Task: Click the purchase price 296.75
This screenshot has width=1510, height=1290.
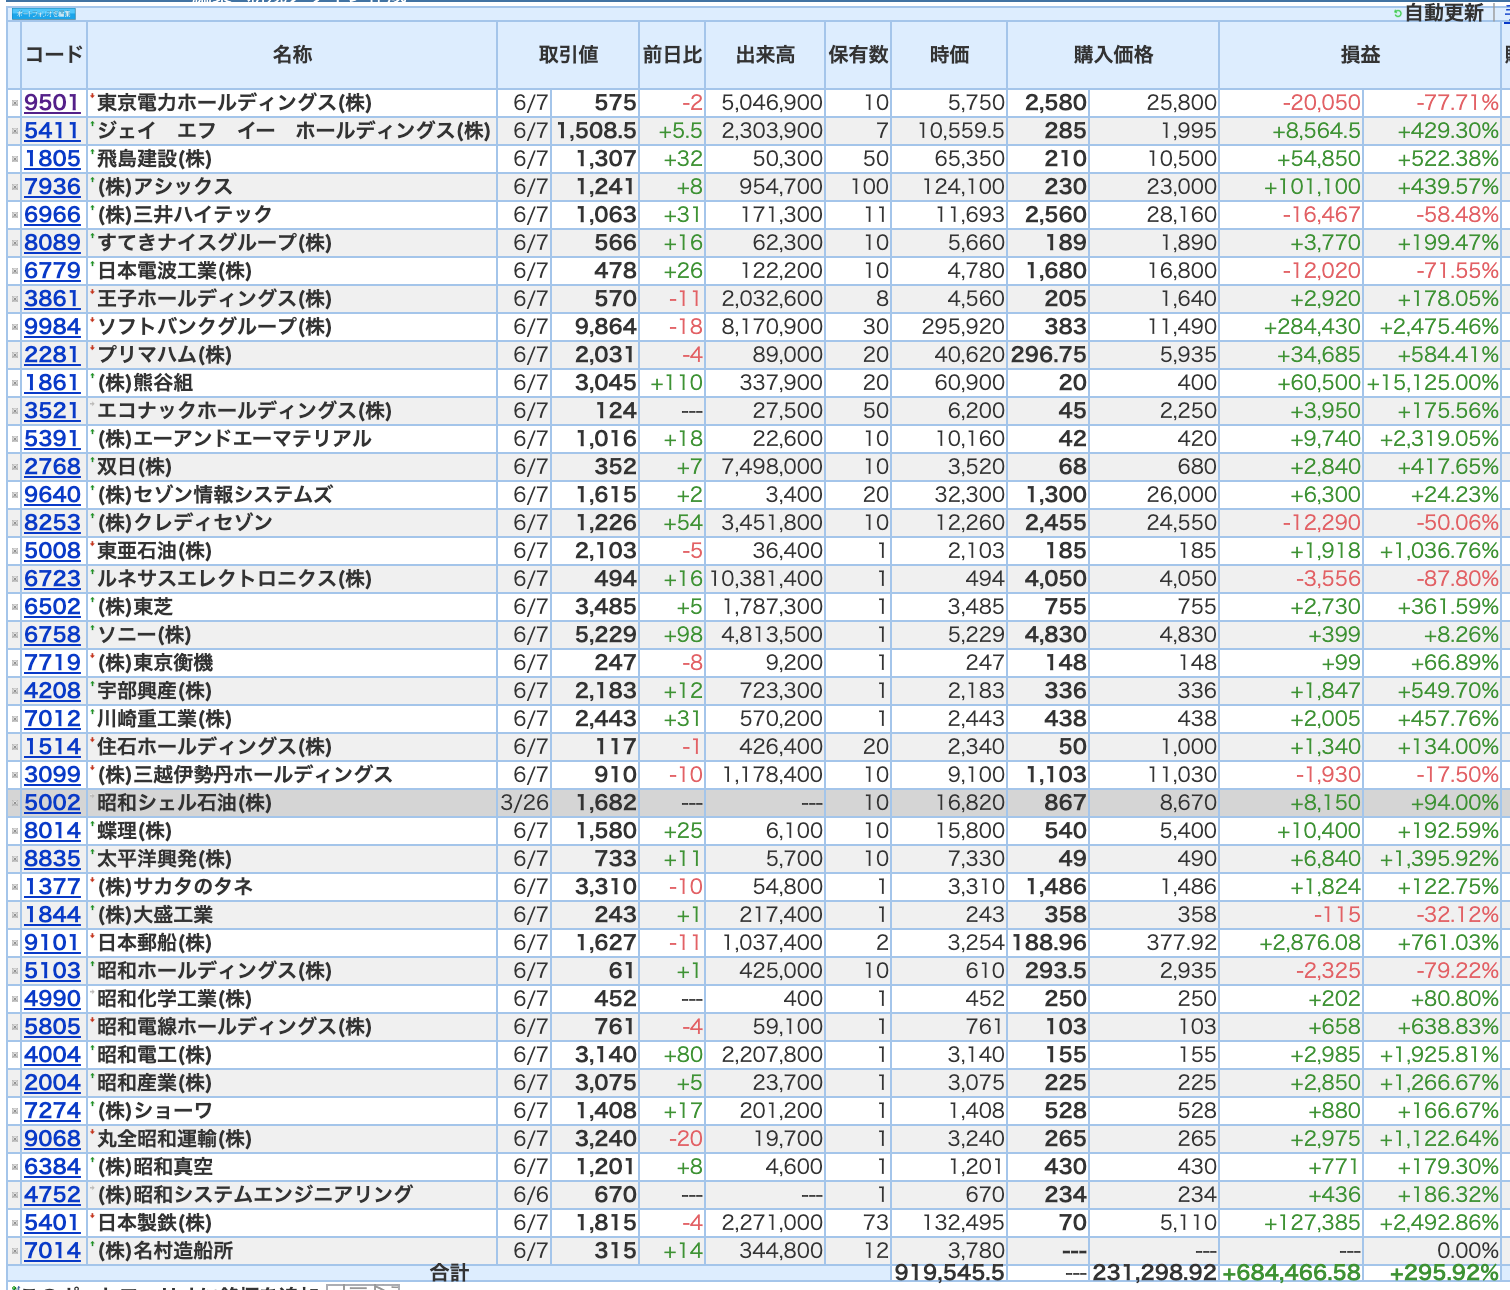Action: click(x=1048, y=355)
